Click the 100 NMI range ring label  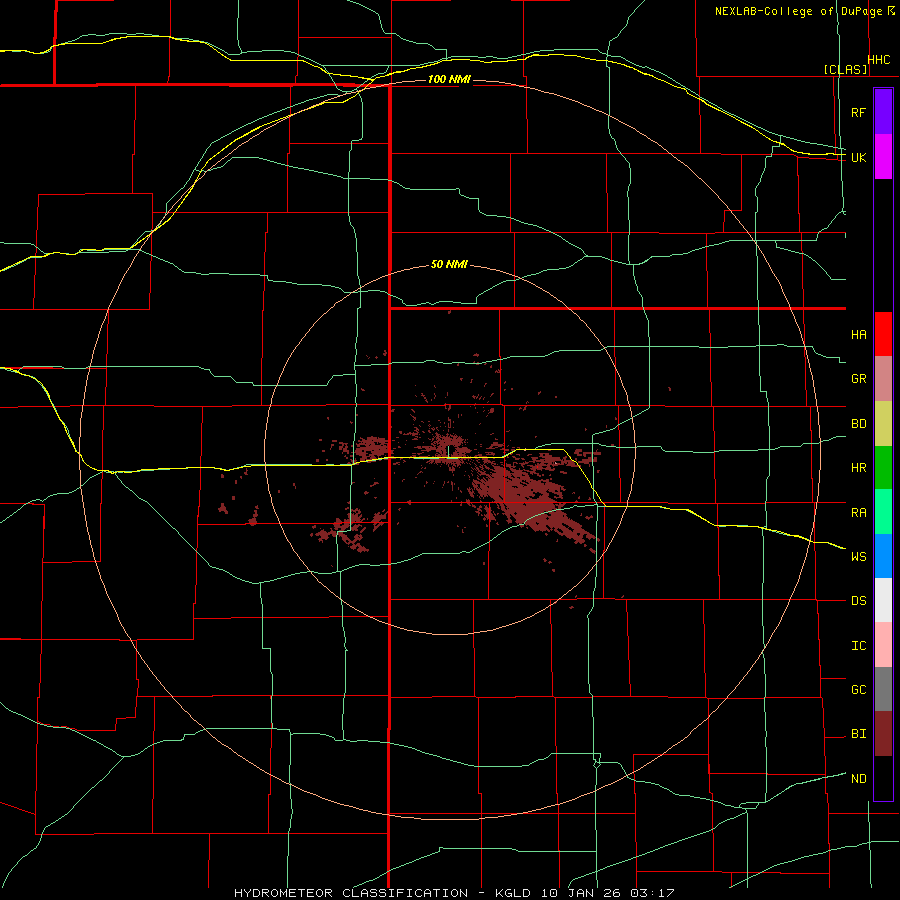coord(449,79)
